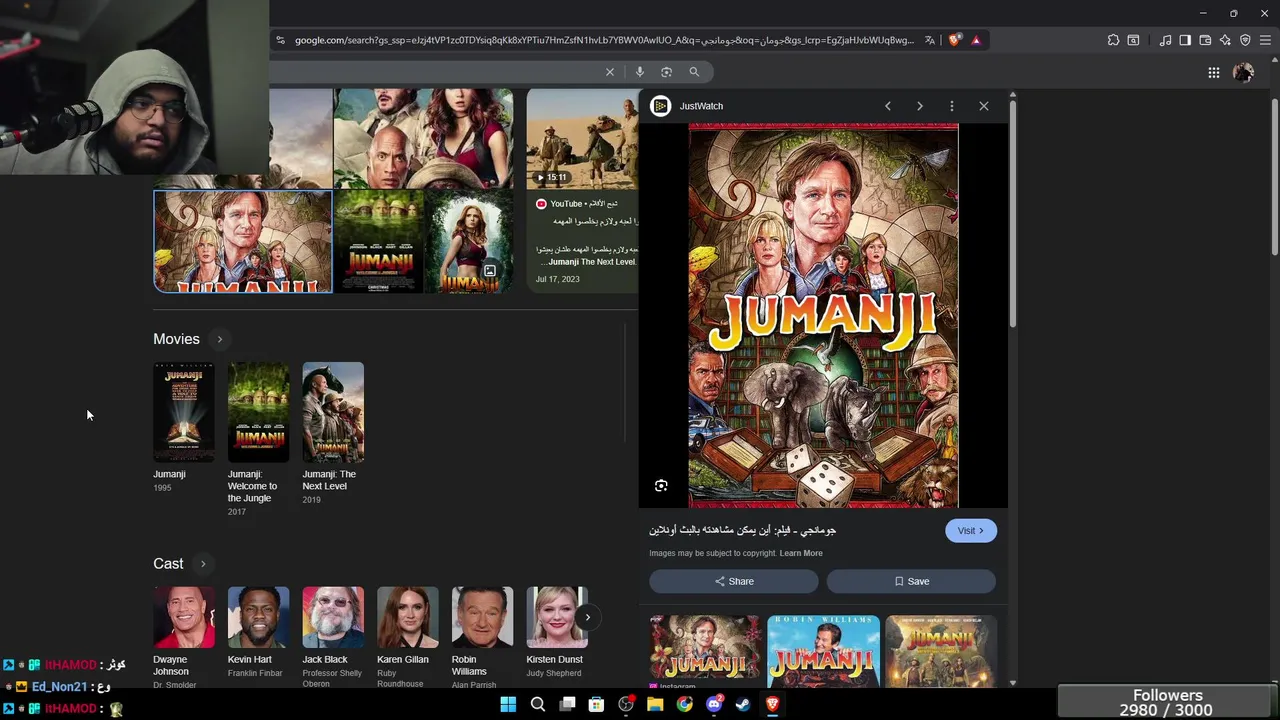Click the Arabic JustWatch result title
Viewport: 1280px width, 720px height.
click(742, 530)
